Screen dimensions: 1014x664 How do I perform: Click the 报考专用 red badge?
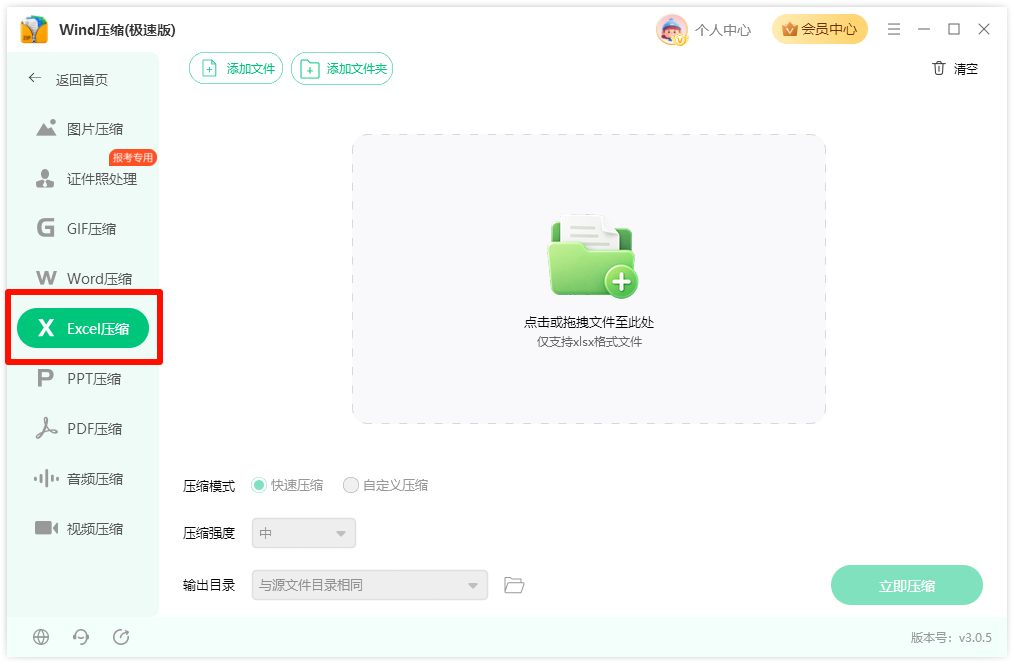(x=133, y=157)
